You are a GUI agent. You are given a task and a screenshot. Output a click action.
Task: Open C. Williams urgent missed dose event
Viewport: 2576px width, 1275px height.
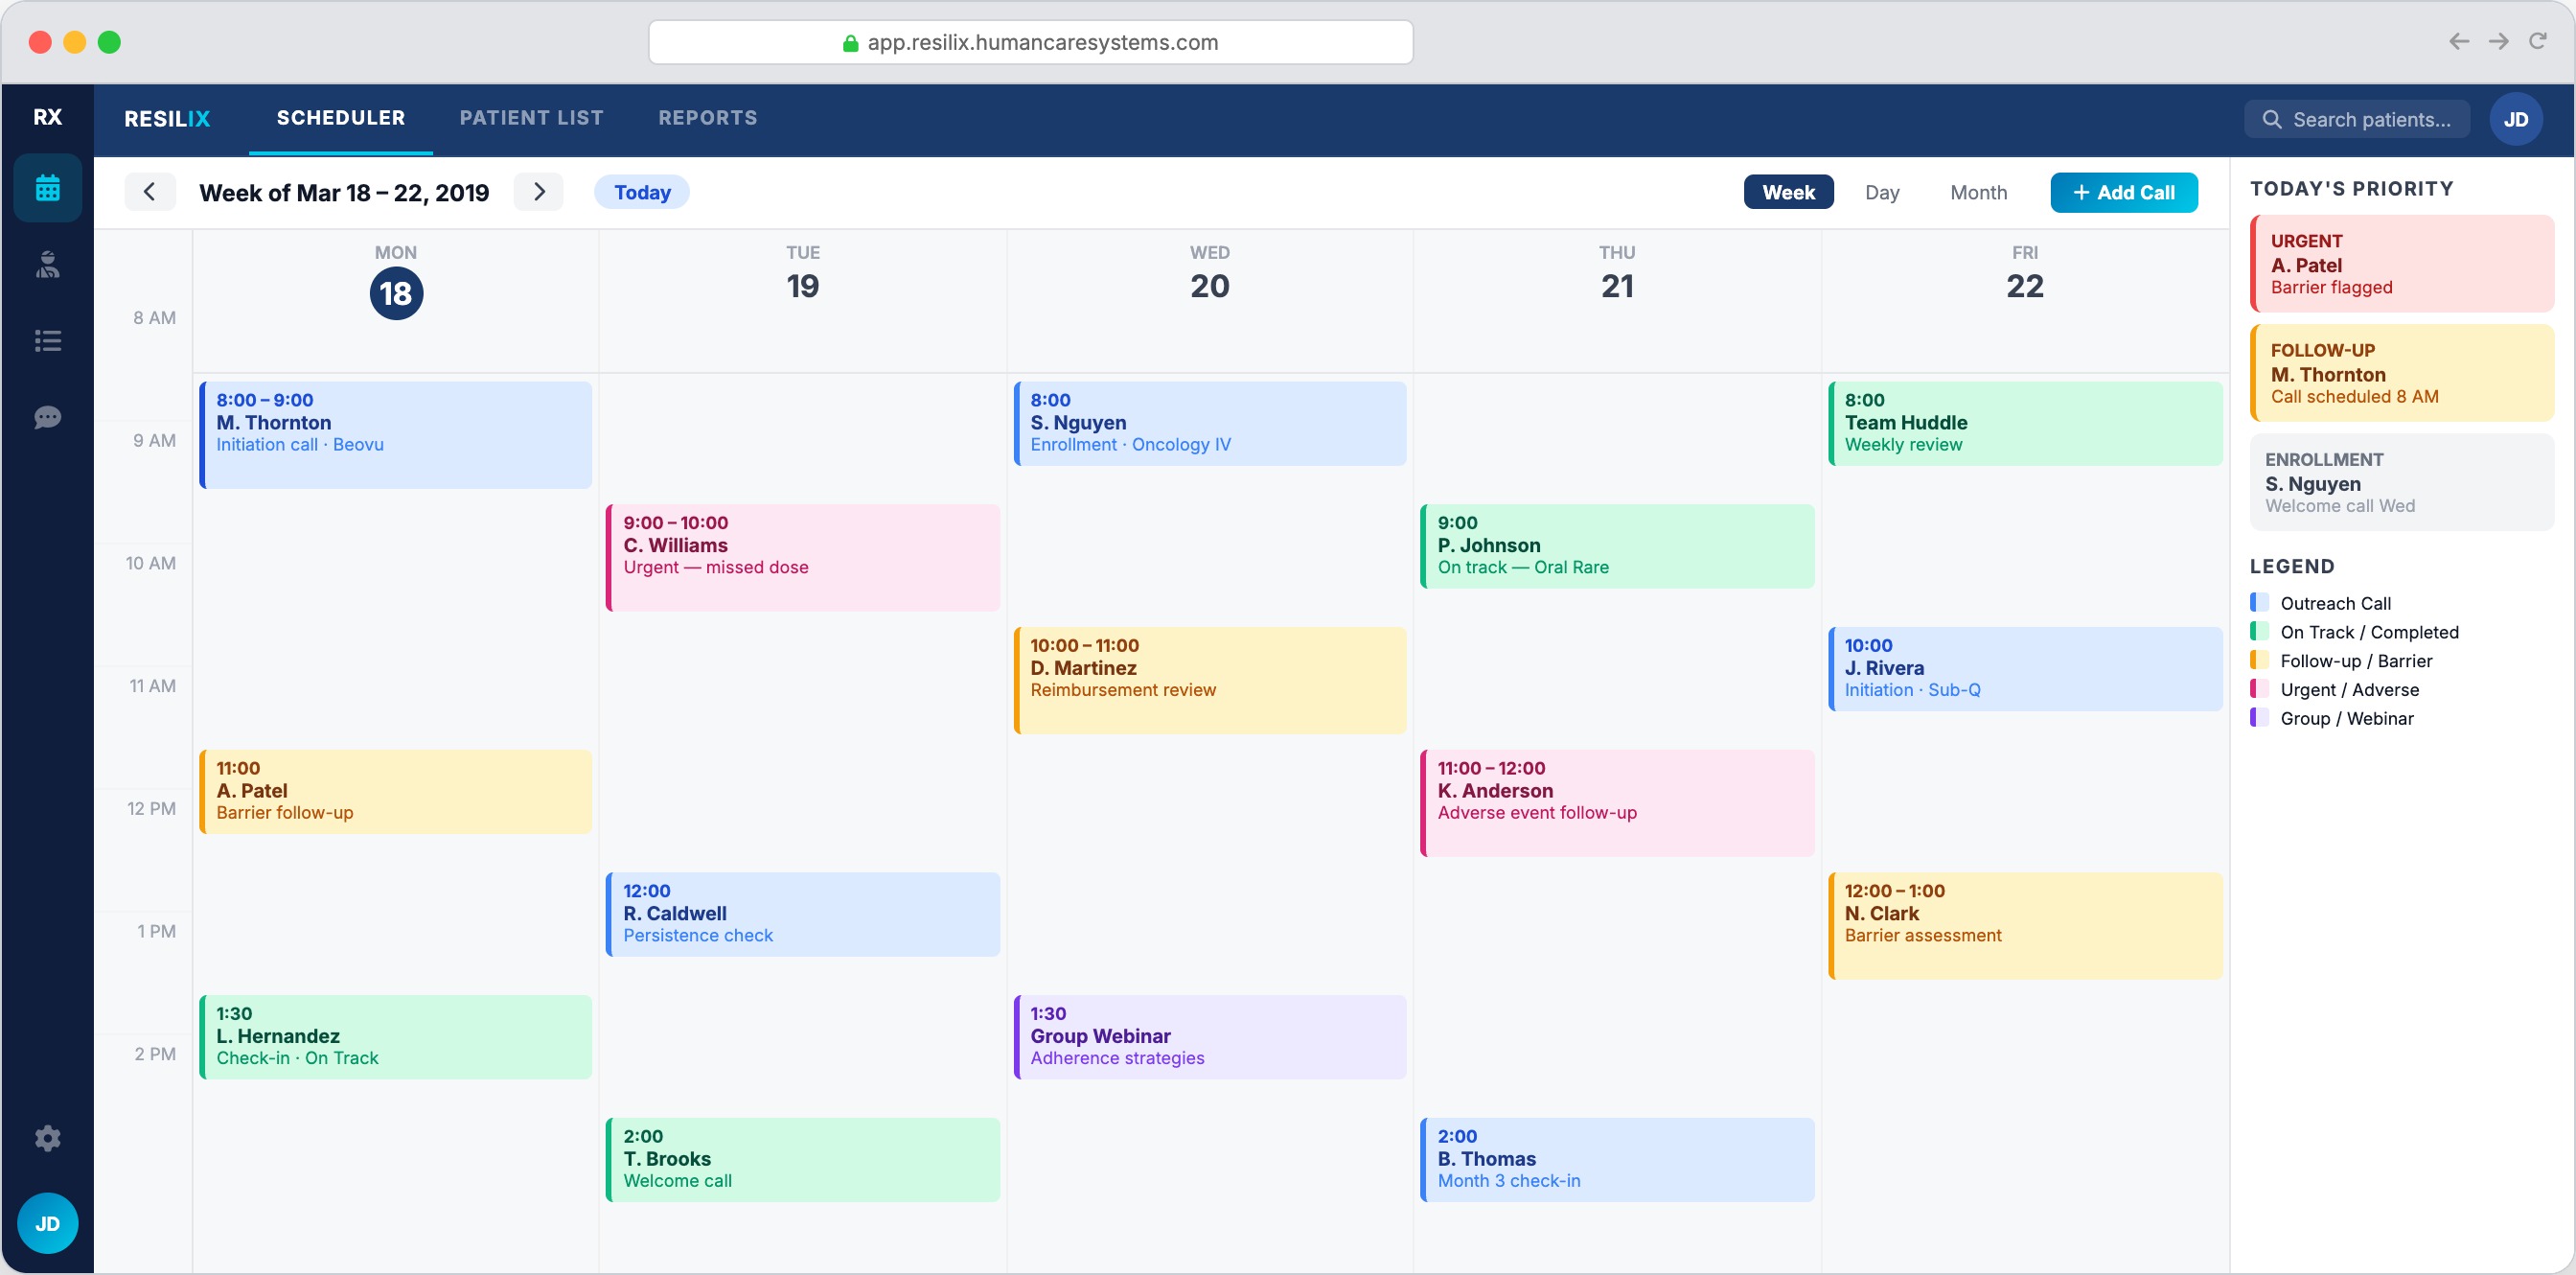[x=803, y=557]
